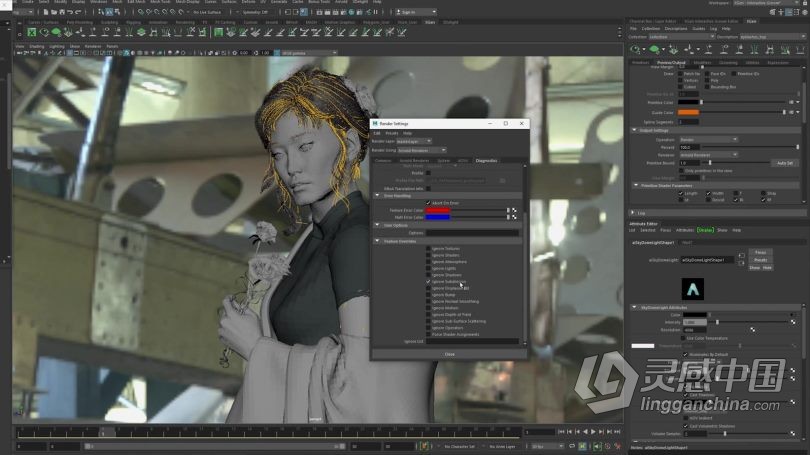Viewport: 810px width, 455px height.
Task: Click the map icon beside Texture Error Color
Action: [x=514, y=210]
